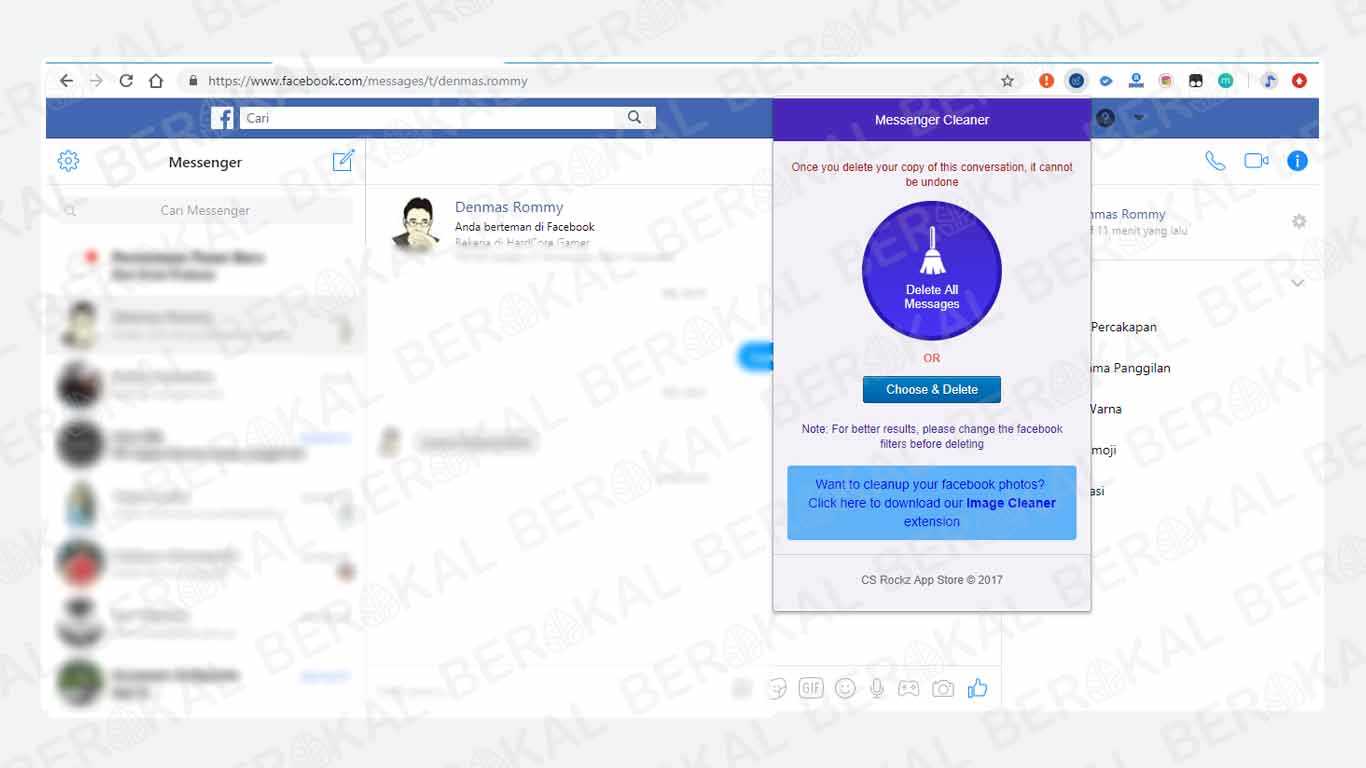Click the Choose & Delete button

(932, 389)
